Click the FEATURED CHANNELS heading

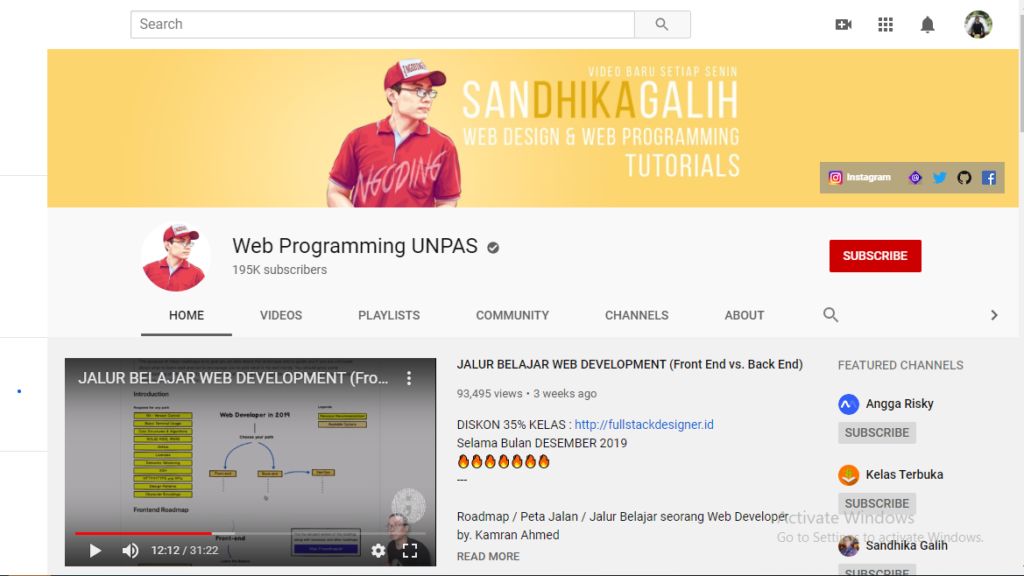[900, 365]
